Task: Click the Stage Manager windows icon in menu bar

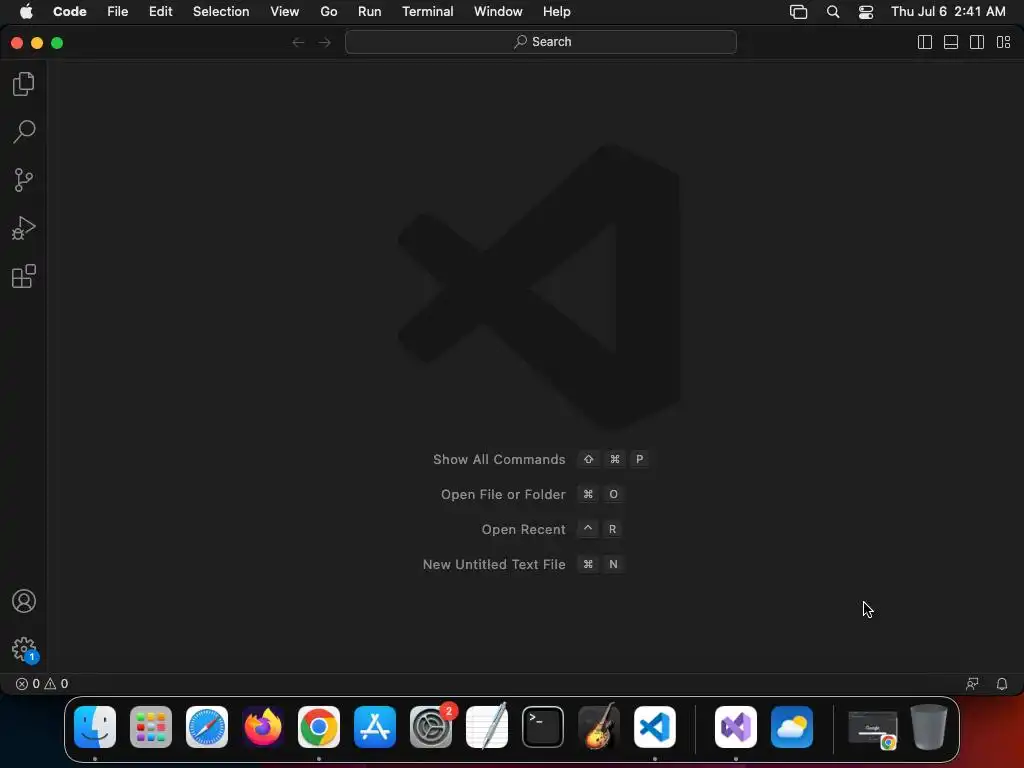Action: (x=799, y=12)
